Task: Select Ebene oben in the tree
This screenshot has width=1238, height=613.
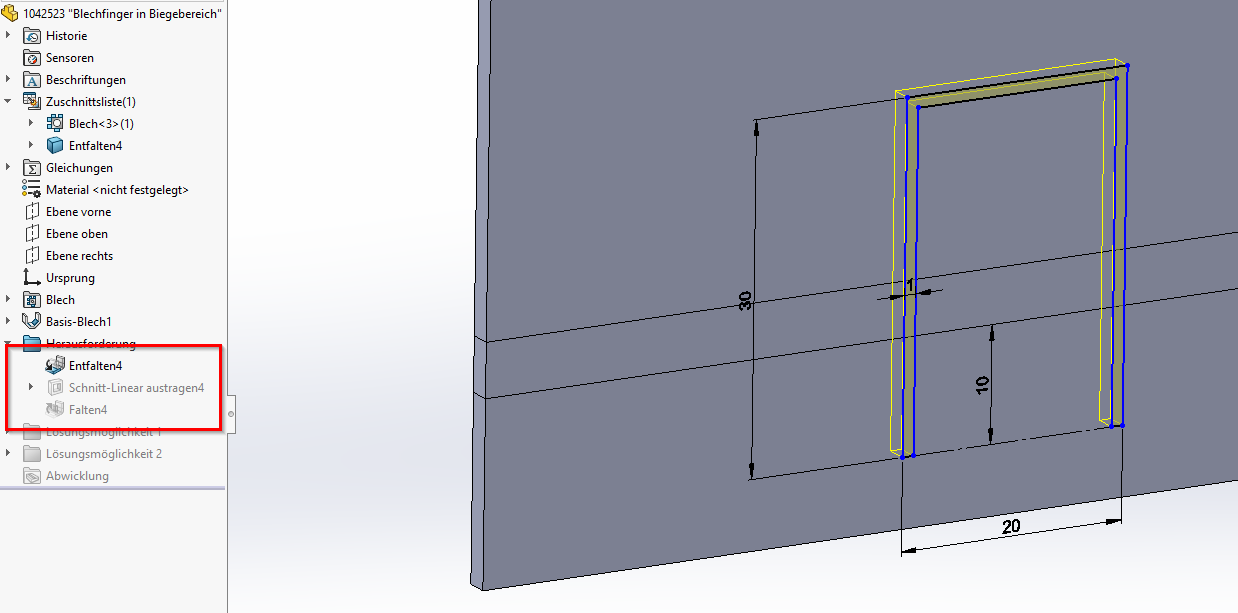Action: coord(76,234)
